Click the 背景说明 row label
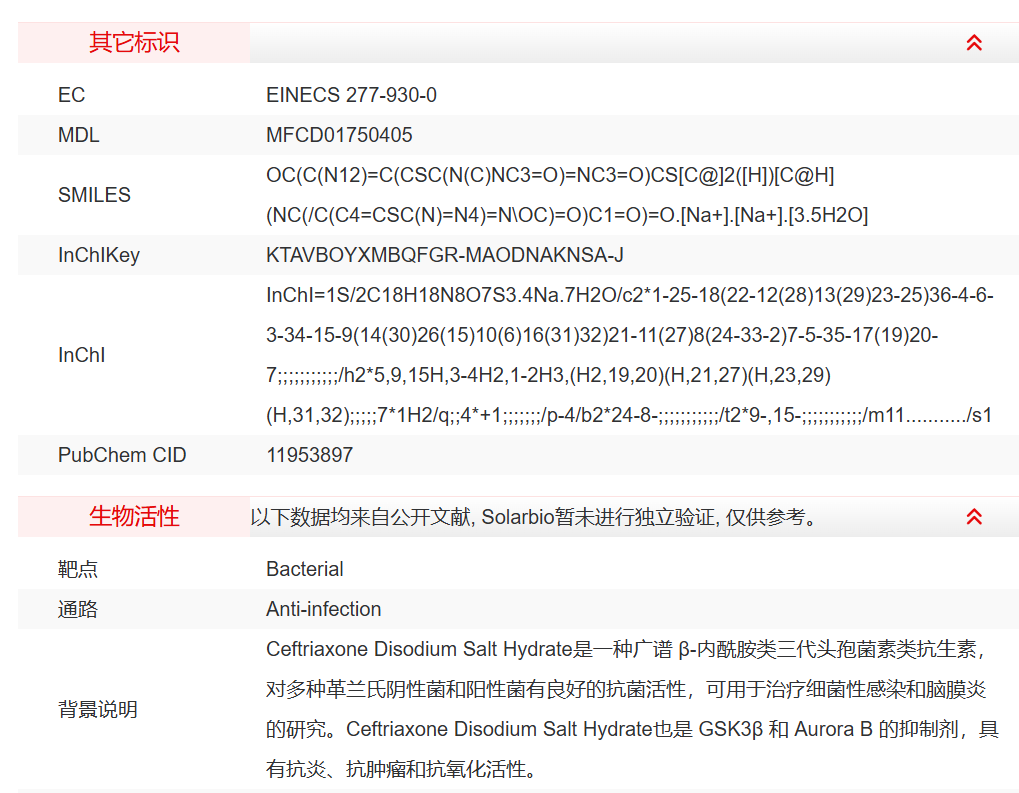The height and width of the screenshot is (793, 1019). coord(97,710)
